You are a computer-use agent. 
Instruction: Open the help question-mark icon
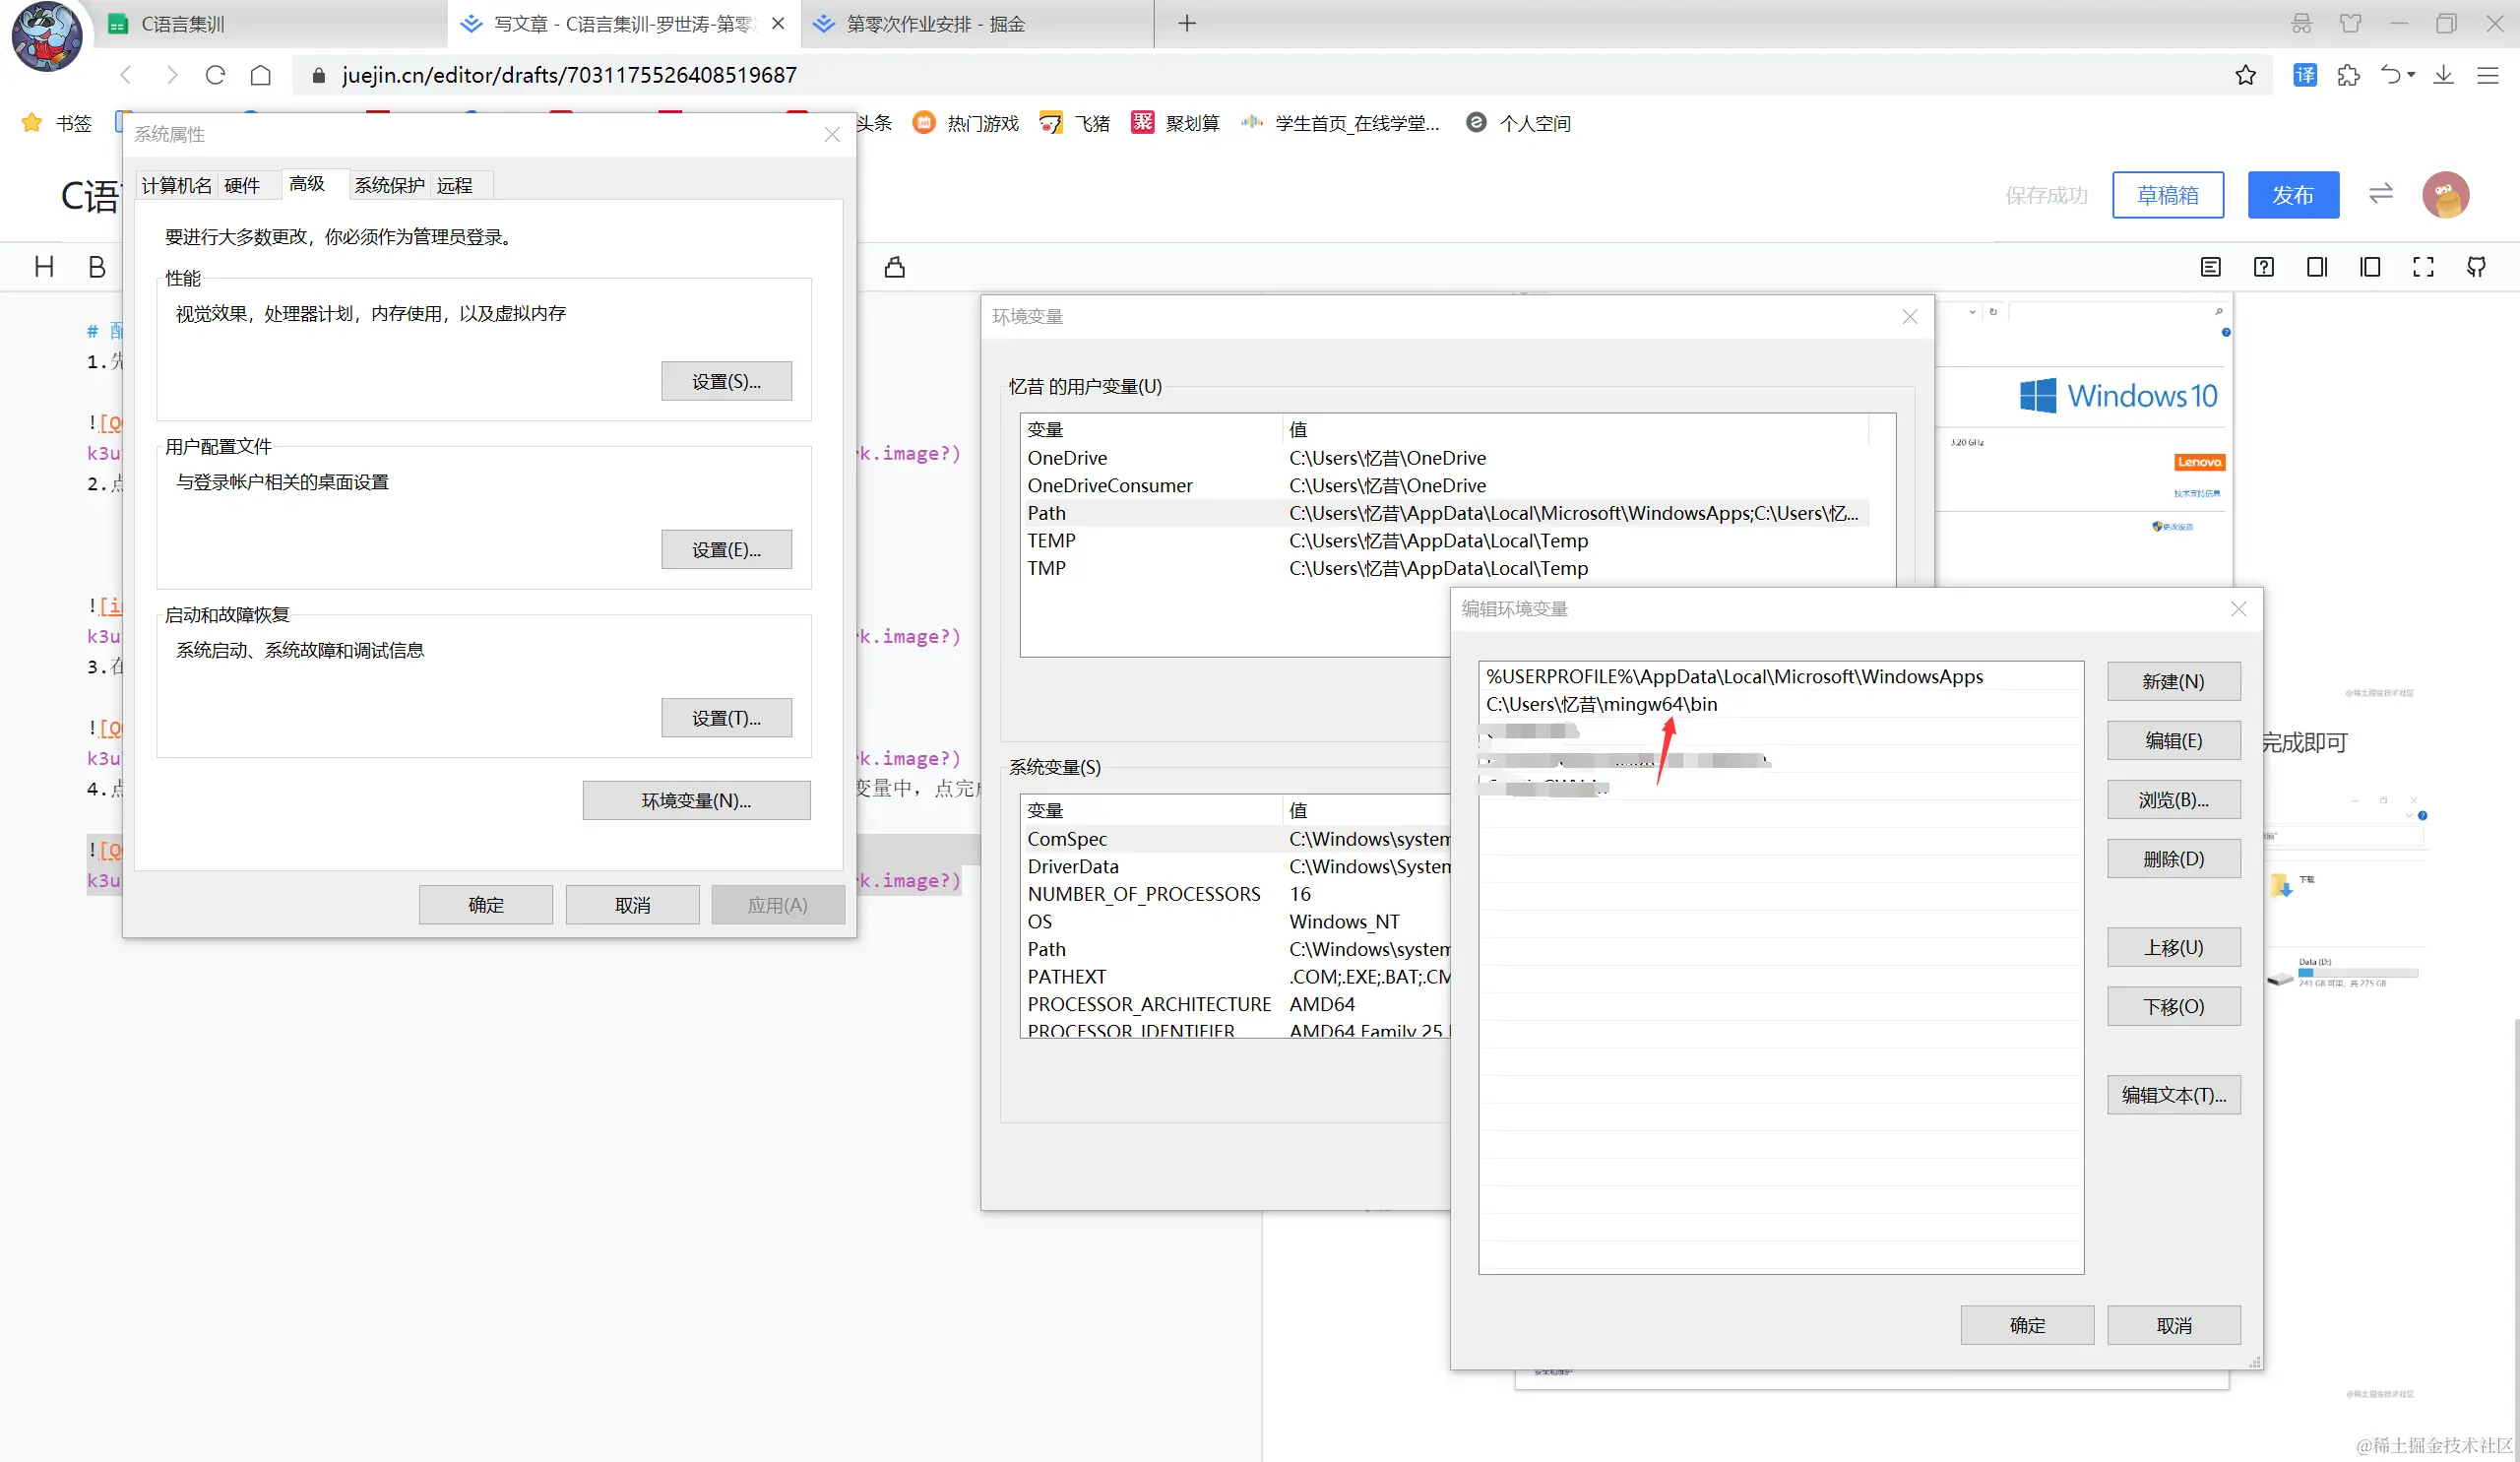[2264, 267]
